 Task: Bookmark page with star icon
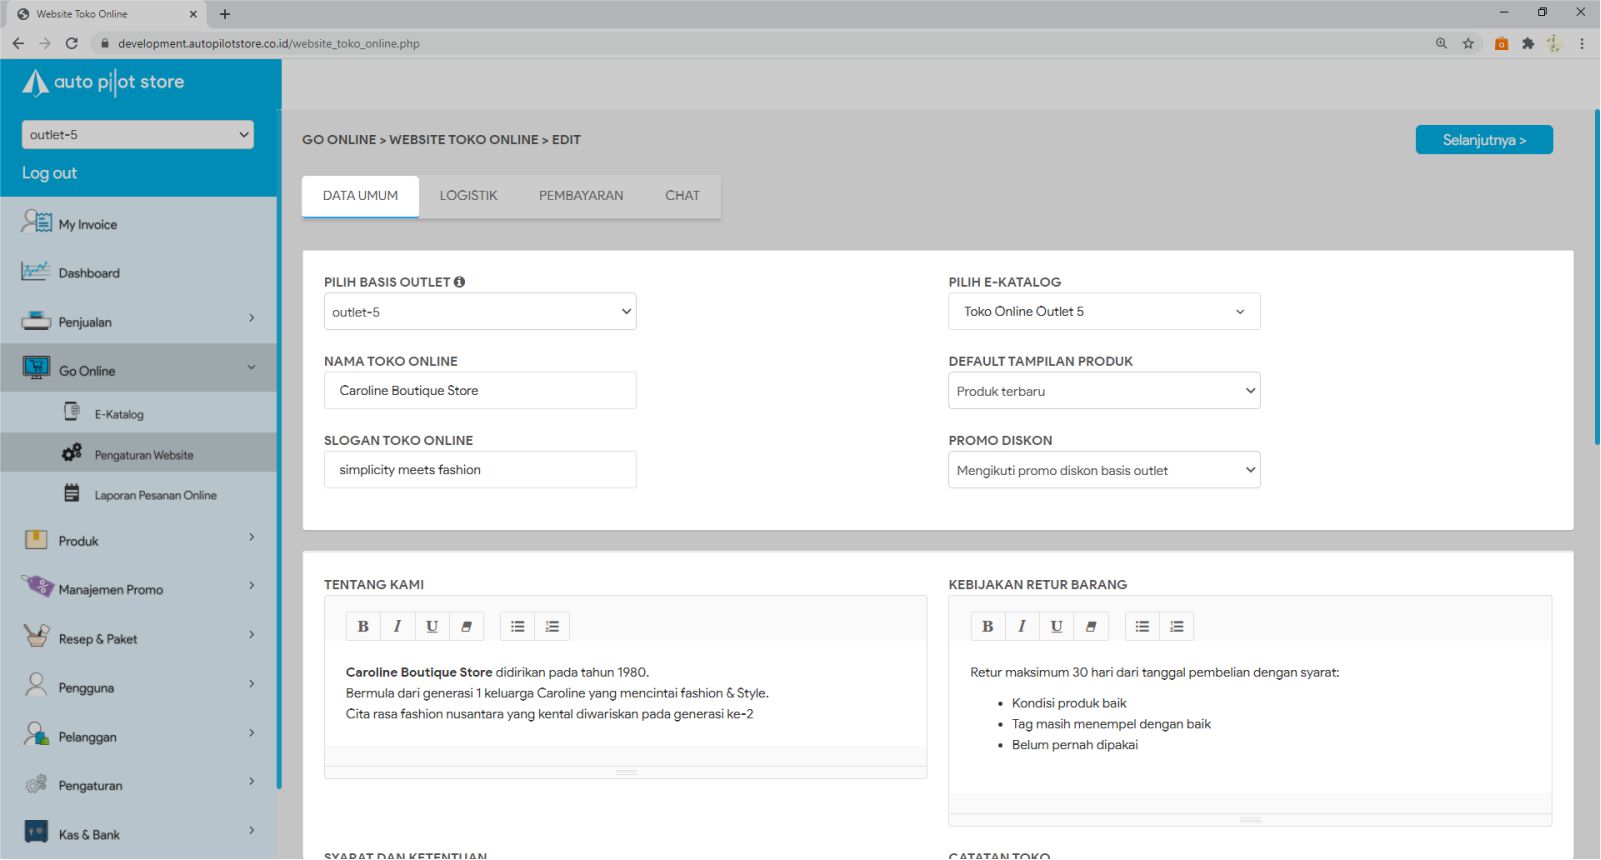(x=1468, y=43)
